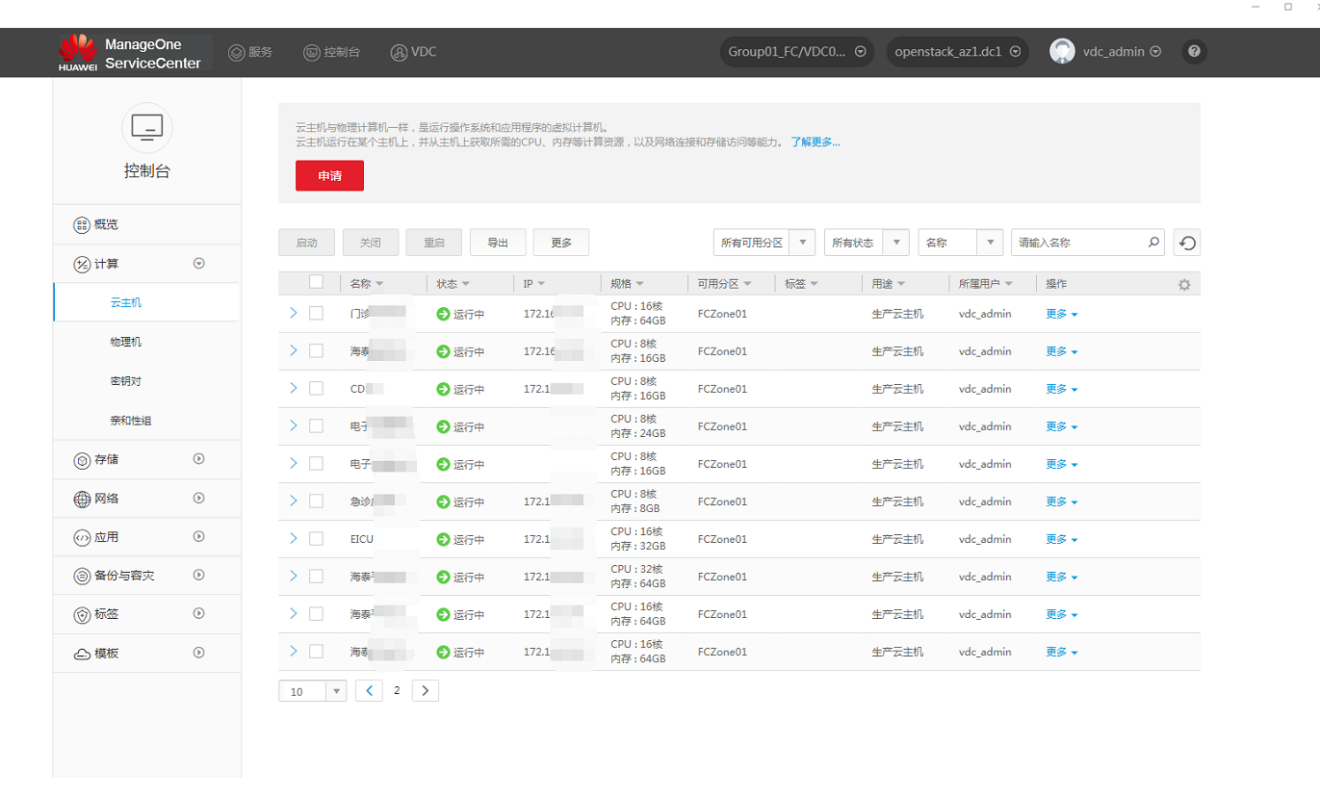Click the 关闭 button

tap(370, 242)
